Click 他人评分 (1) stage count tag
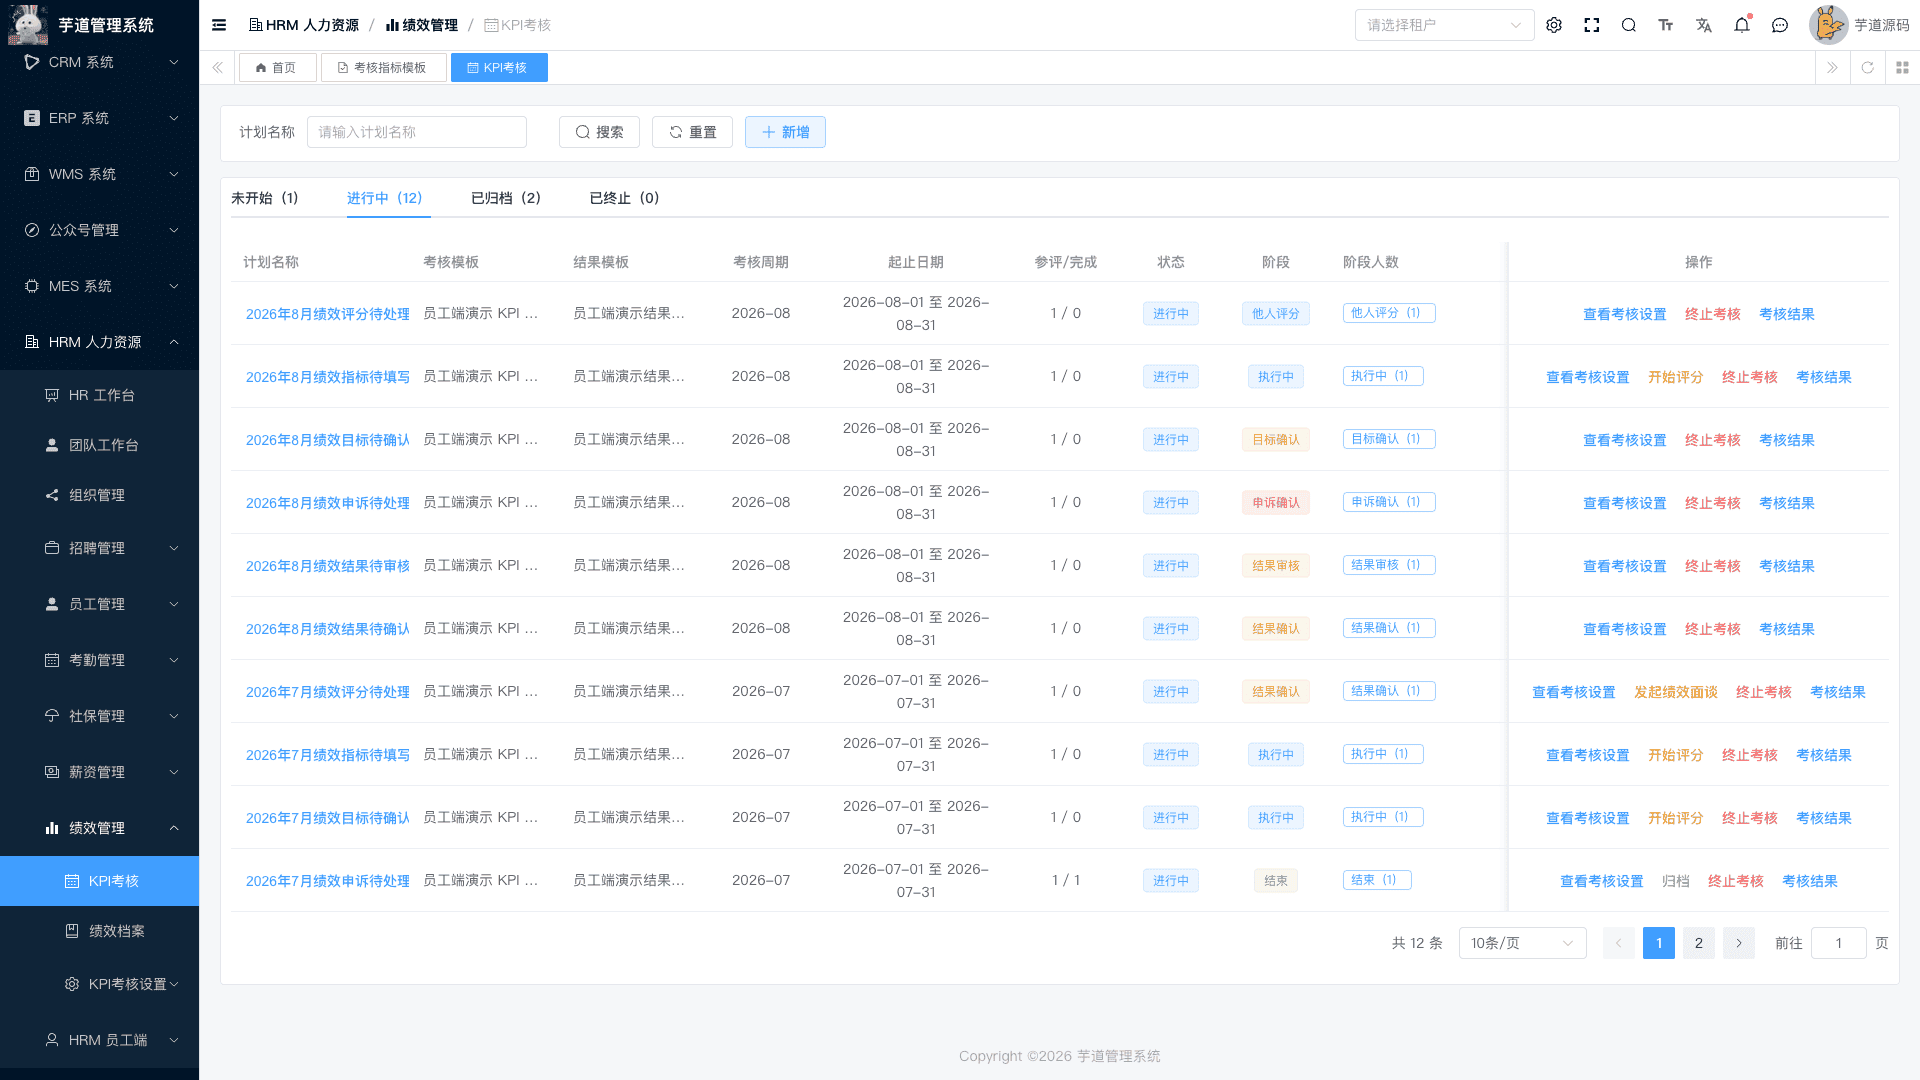The image size is (1920, 1080). tap(1389, 313)
